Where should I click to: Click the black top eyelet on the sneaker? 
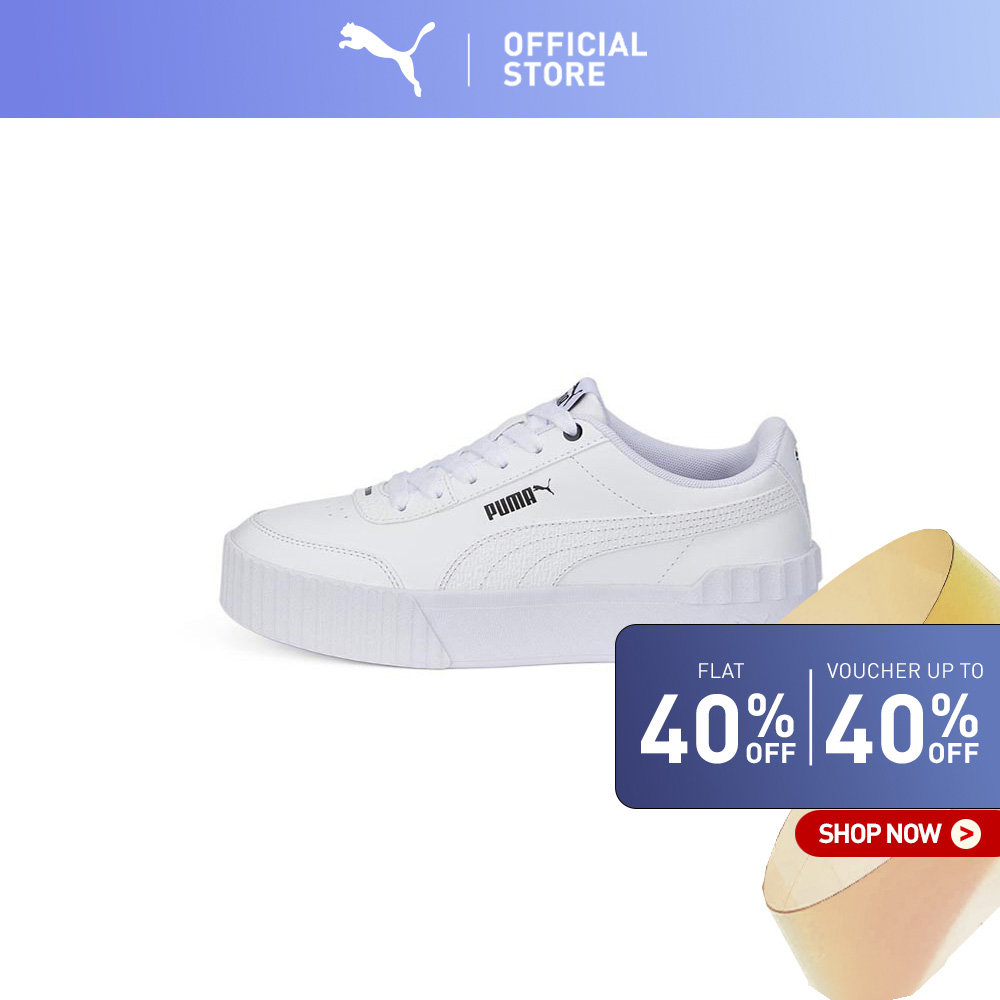[573, 432]
